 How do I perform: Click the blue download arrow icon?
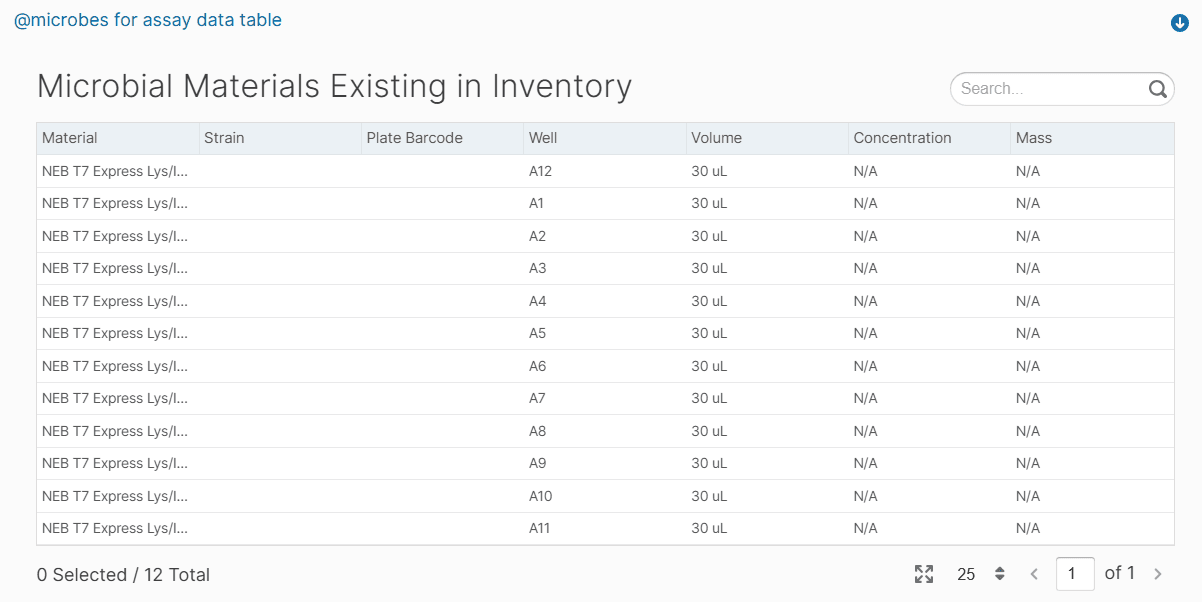(1179, 23)
